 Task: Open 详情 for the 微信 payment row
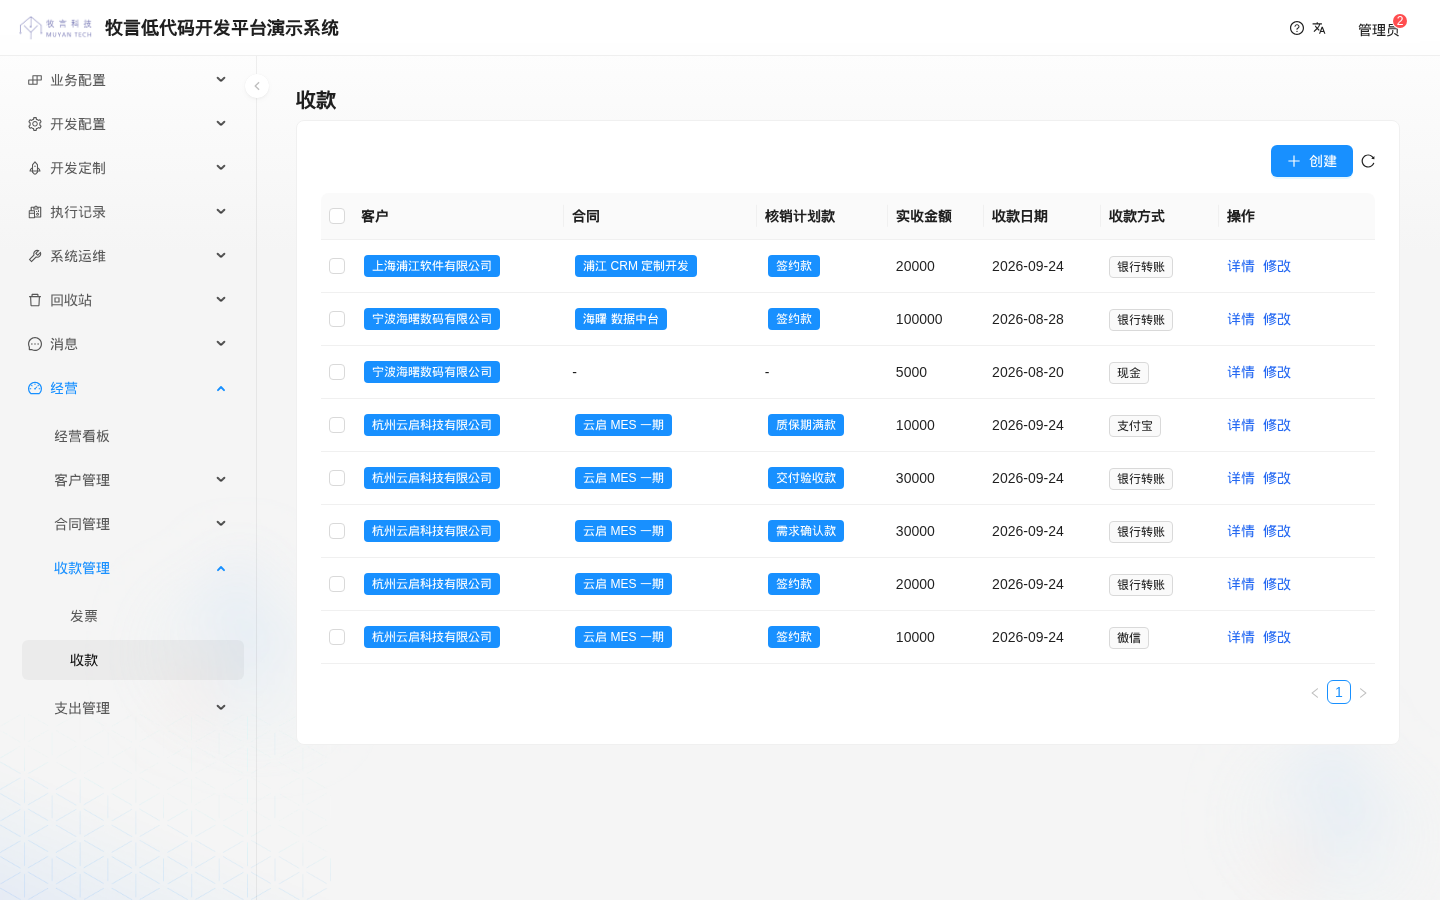pyautogui.click(x=1241, y=637)
